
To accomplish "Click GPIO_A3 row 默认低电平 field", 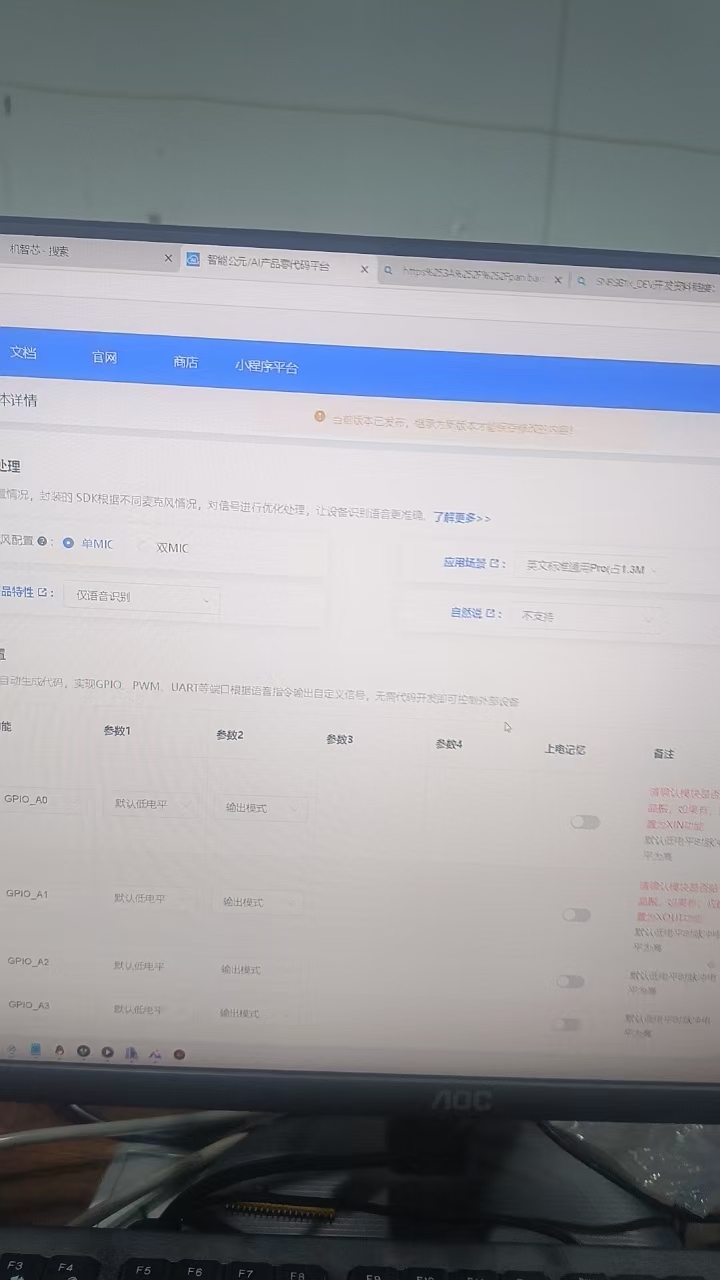I will pyautogui.click(x=138, y=1010).
